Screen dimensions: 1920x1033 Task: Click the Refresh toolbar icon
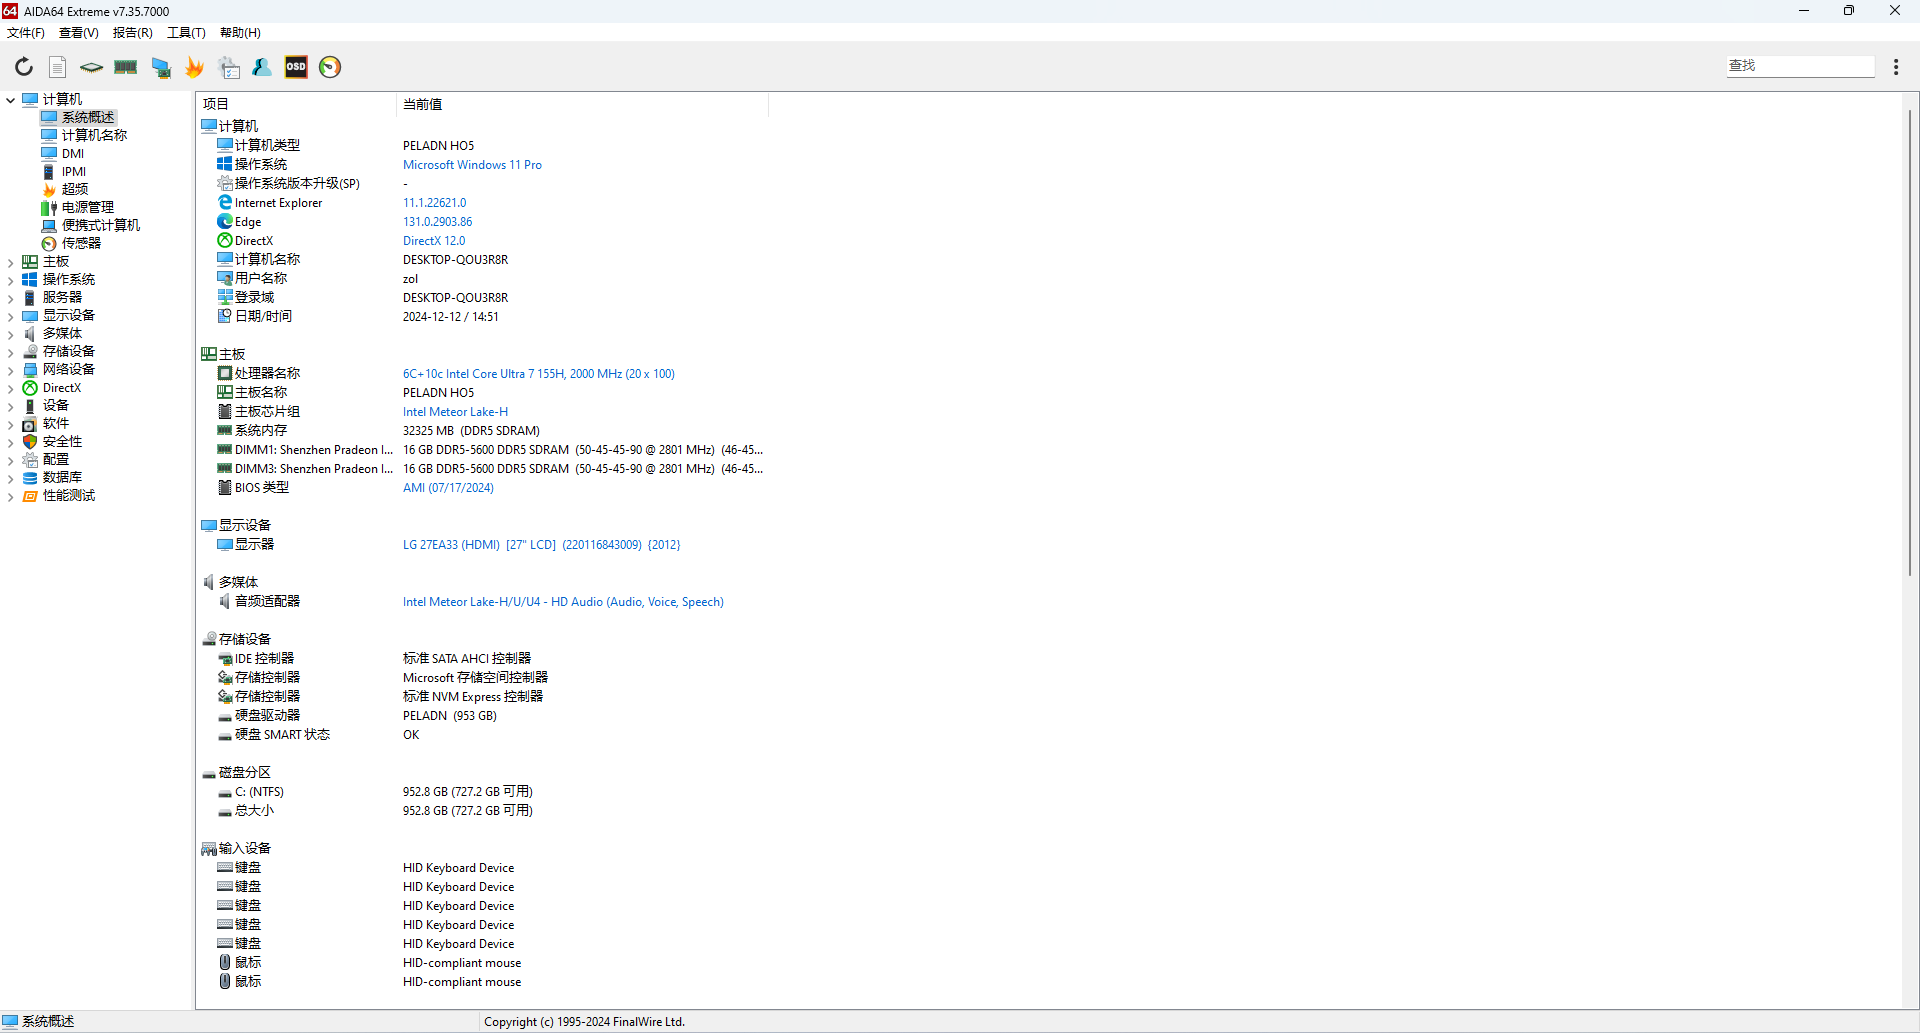tap(24, 67)
